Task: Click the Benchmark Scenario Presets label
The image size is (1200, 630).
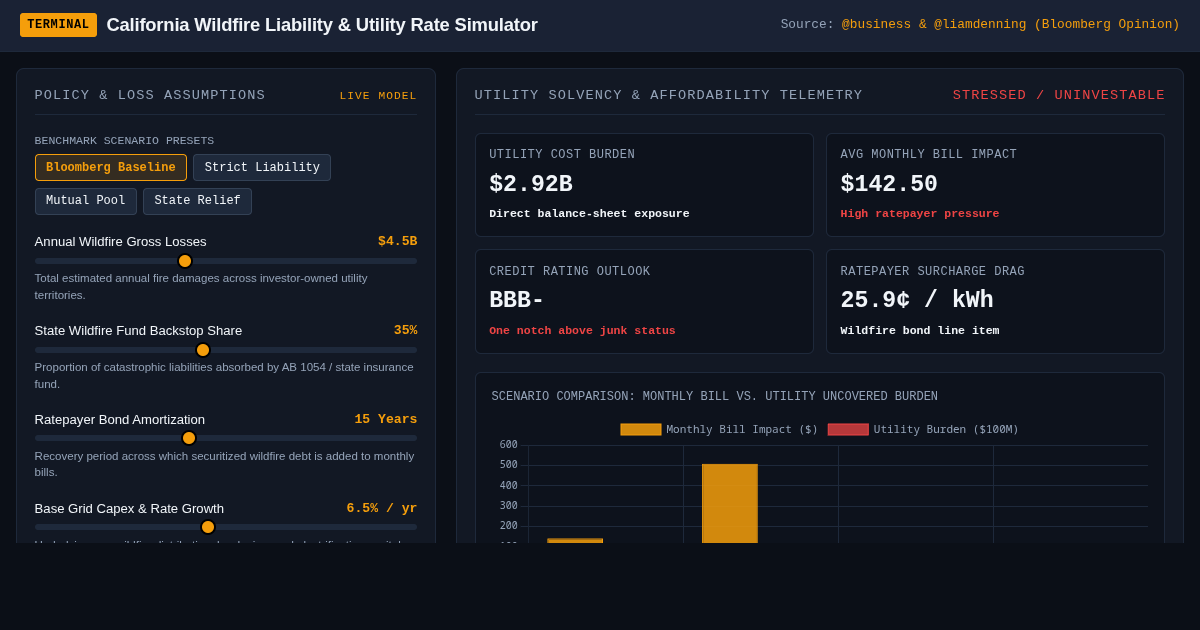Action: (124, 141)
